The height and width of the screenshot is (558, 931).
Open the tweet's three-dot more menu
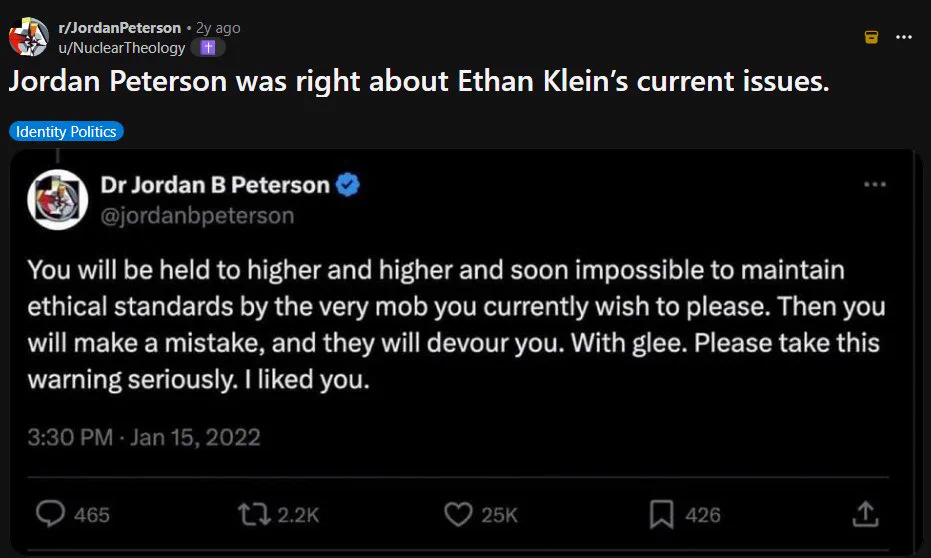[x=875, y=185]
